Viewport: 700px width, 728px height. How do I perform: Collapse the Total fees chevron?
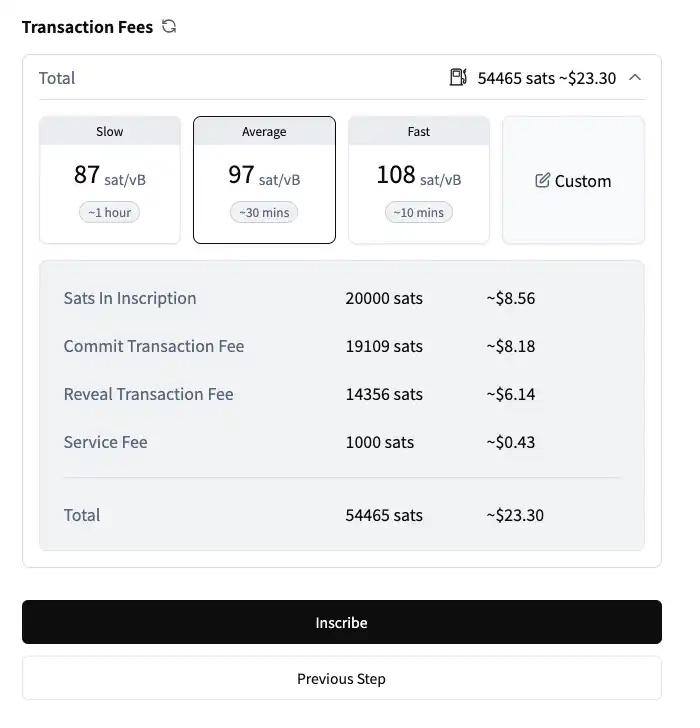point(635,77)
